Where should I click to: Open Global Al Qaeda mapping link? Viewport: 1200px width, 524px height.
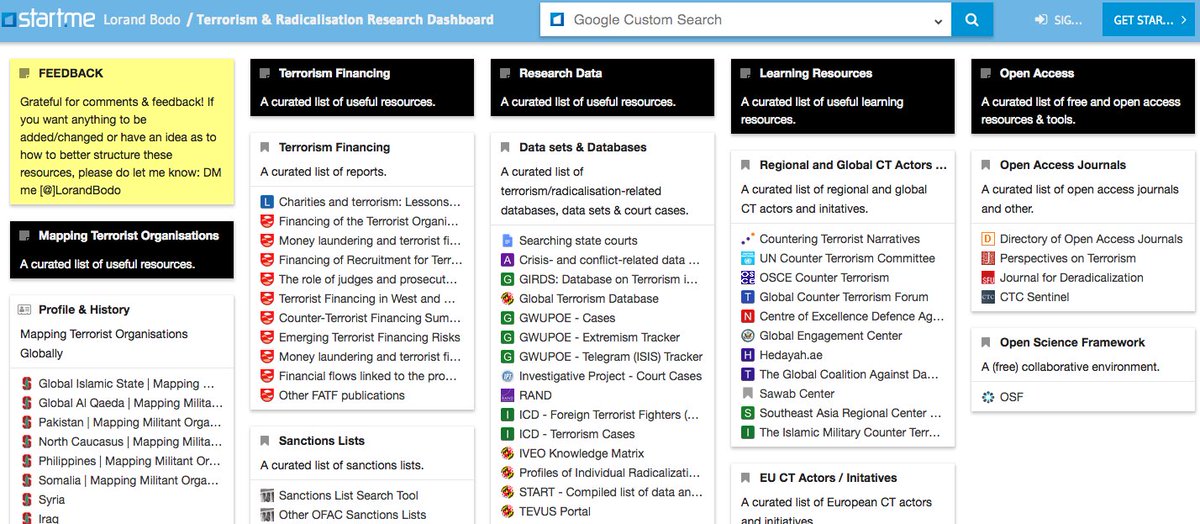pyautogui.click(x=130, y=403)
